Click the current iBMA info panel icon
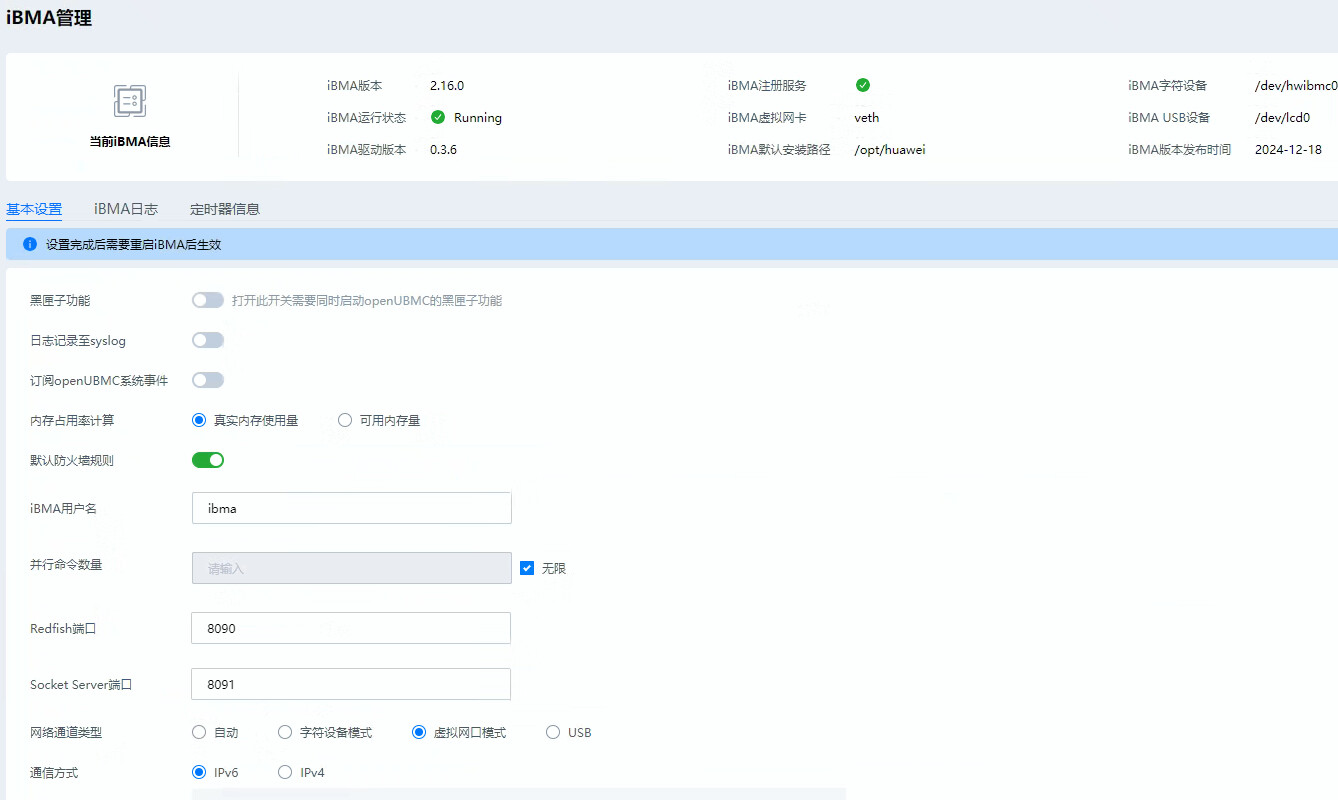1338x800 pixels. coord(130,101)
